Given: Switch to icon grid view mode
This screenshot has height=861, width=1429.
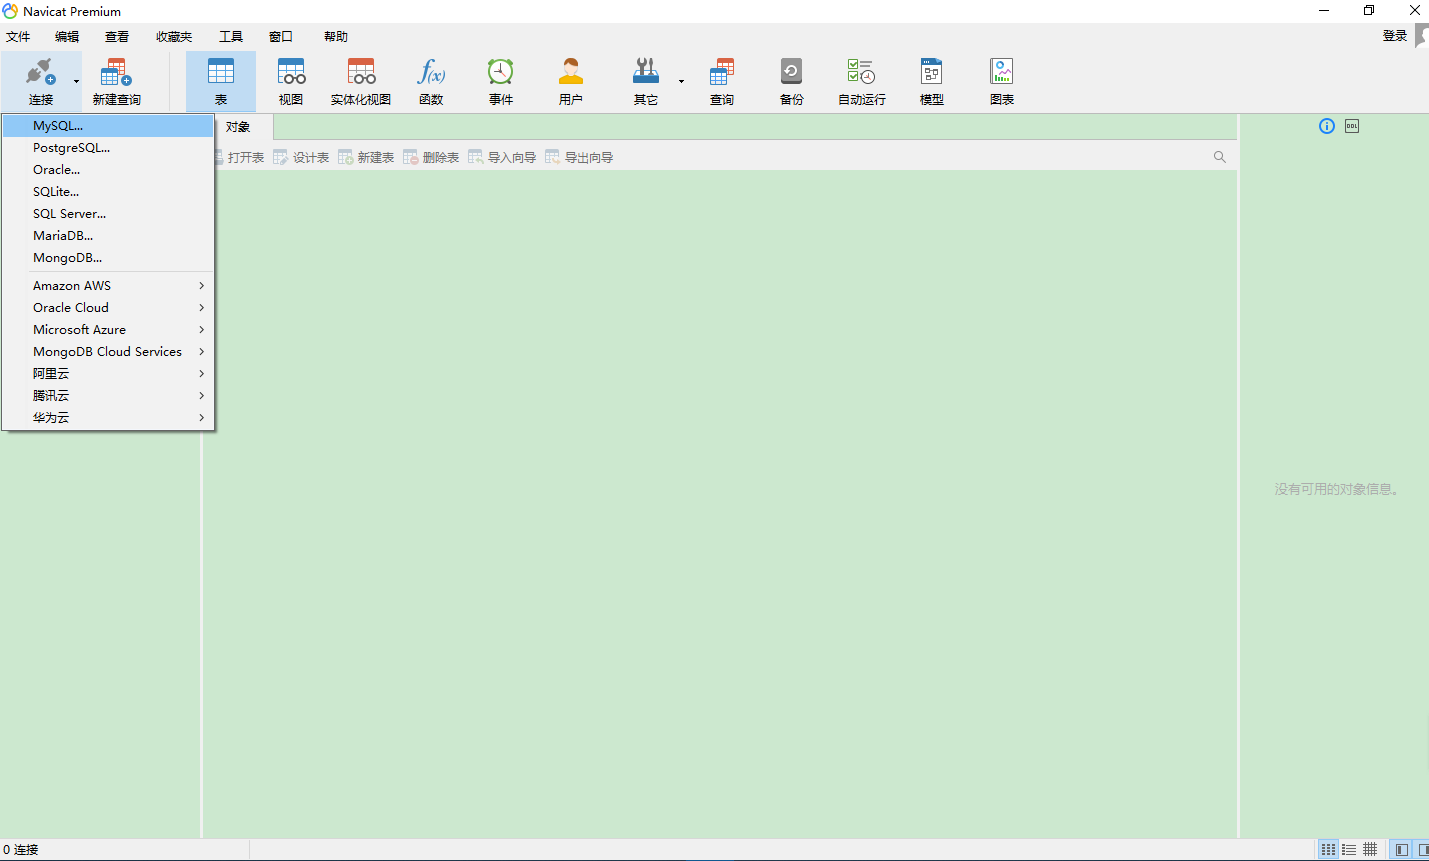Looking at the screenshot, I should (1328, 850).
